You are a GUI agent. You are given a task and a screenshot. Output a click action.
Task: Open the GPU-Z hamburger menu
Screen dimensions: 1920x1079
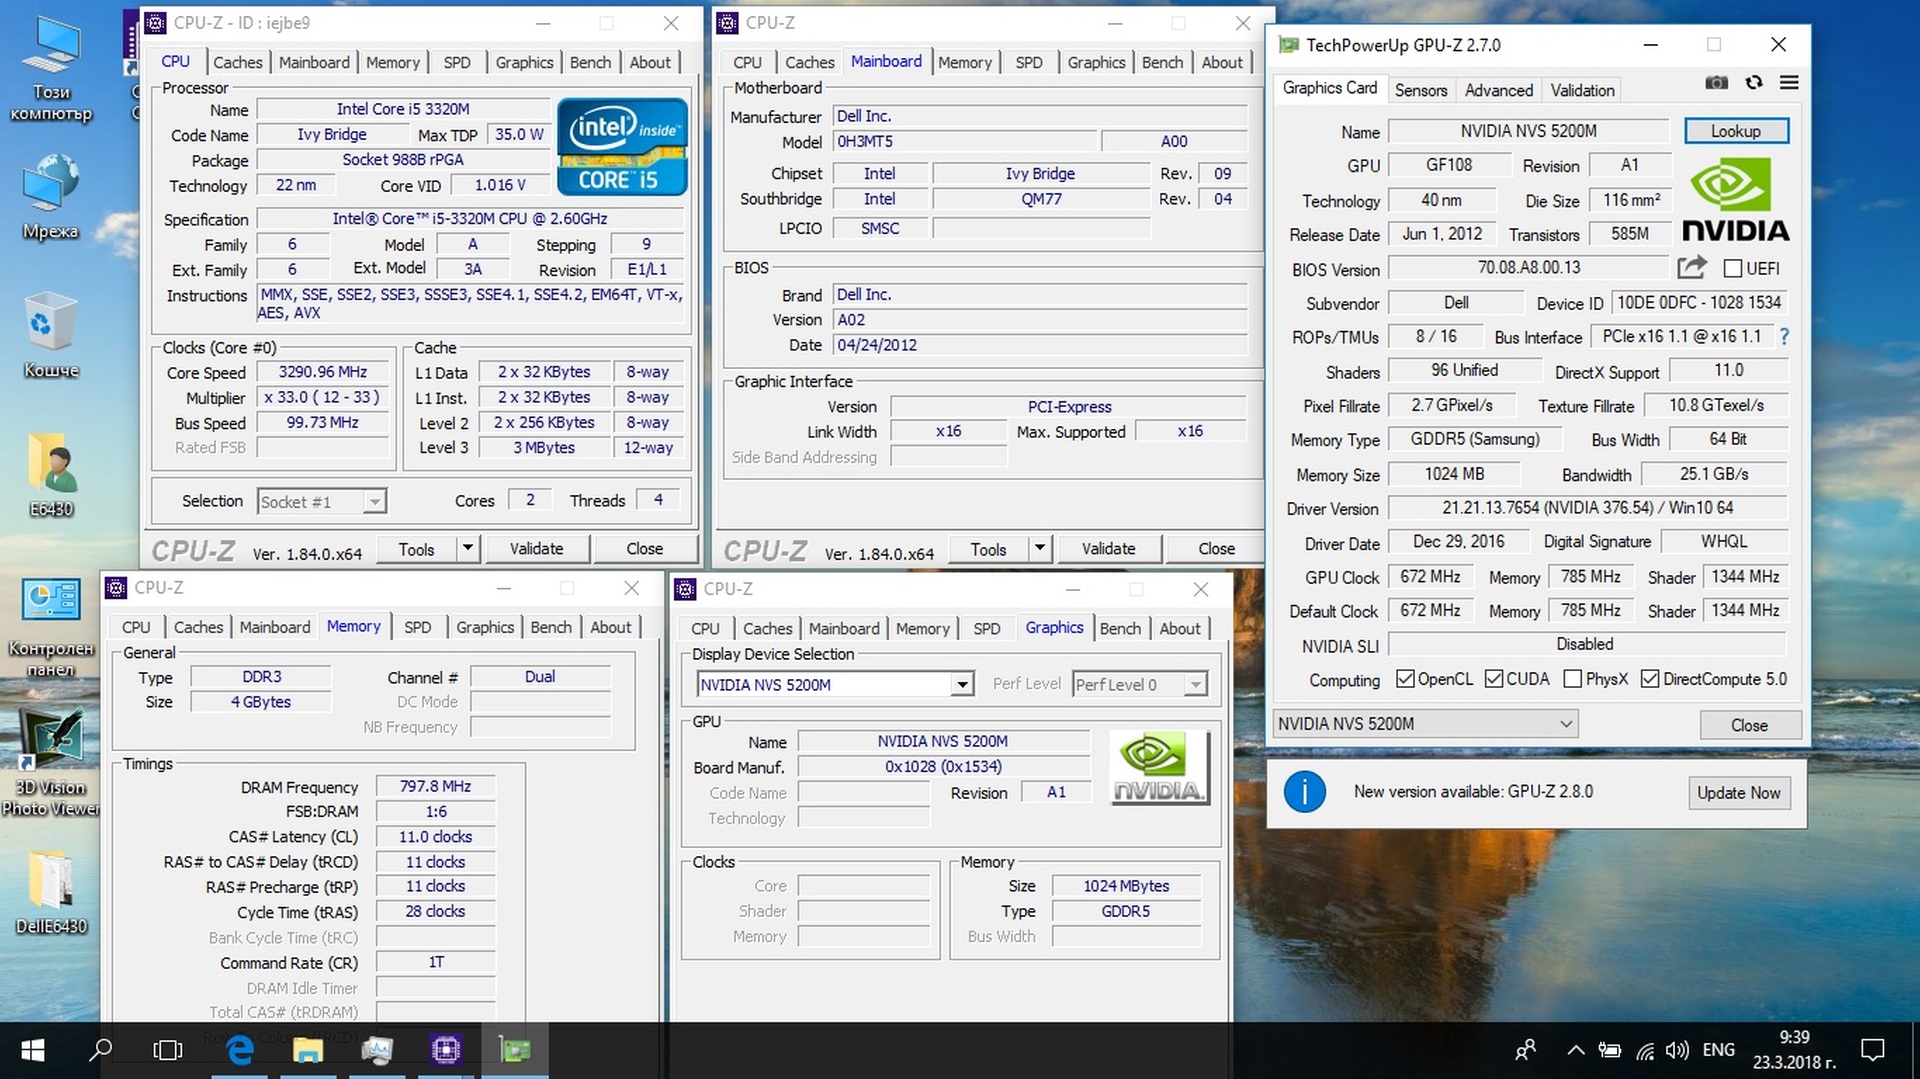click(x=1789, y=83)
